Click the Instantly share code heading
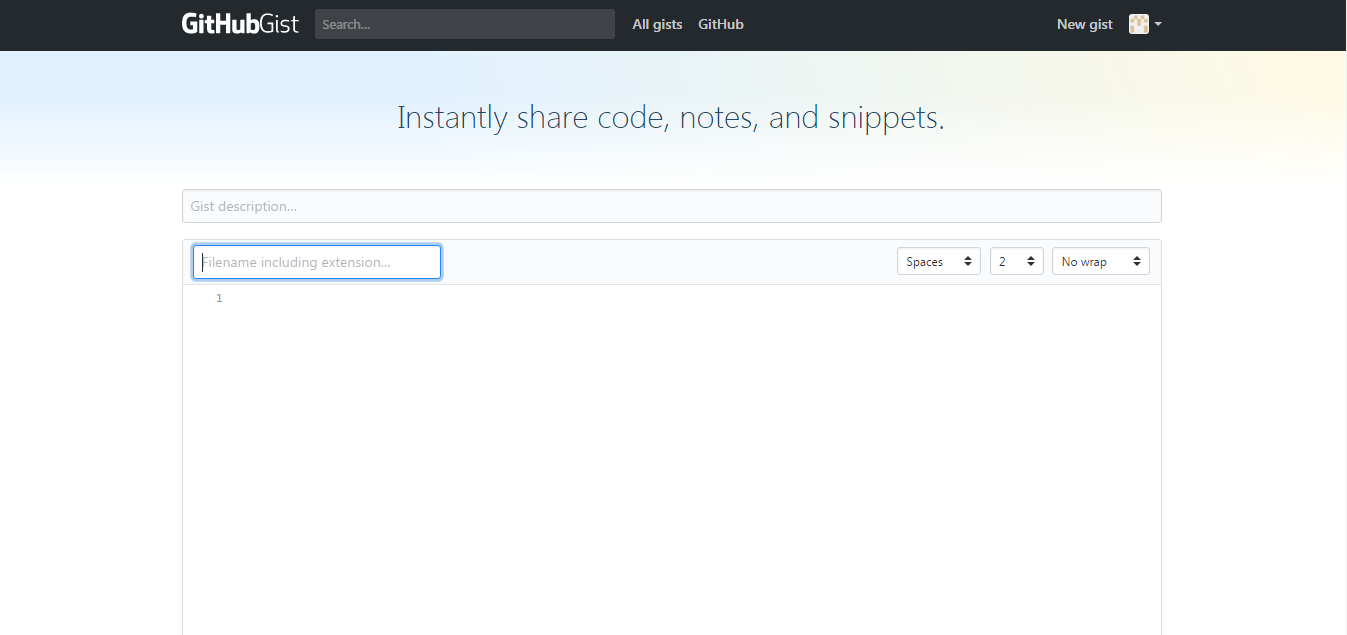The width and height of the screenshot is (1347, 635). [x=671, y=117]
